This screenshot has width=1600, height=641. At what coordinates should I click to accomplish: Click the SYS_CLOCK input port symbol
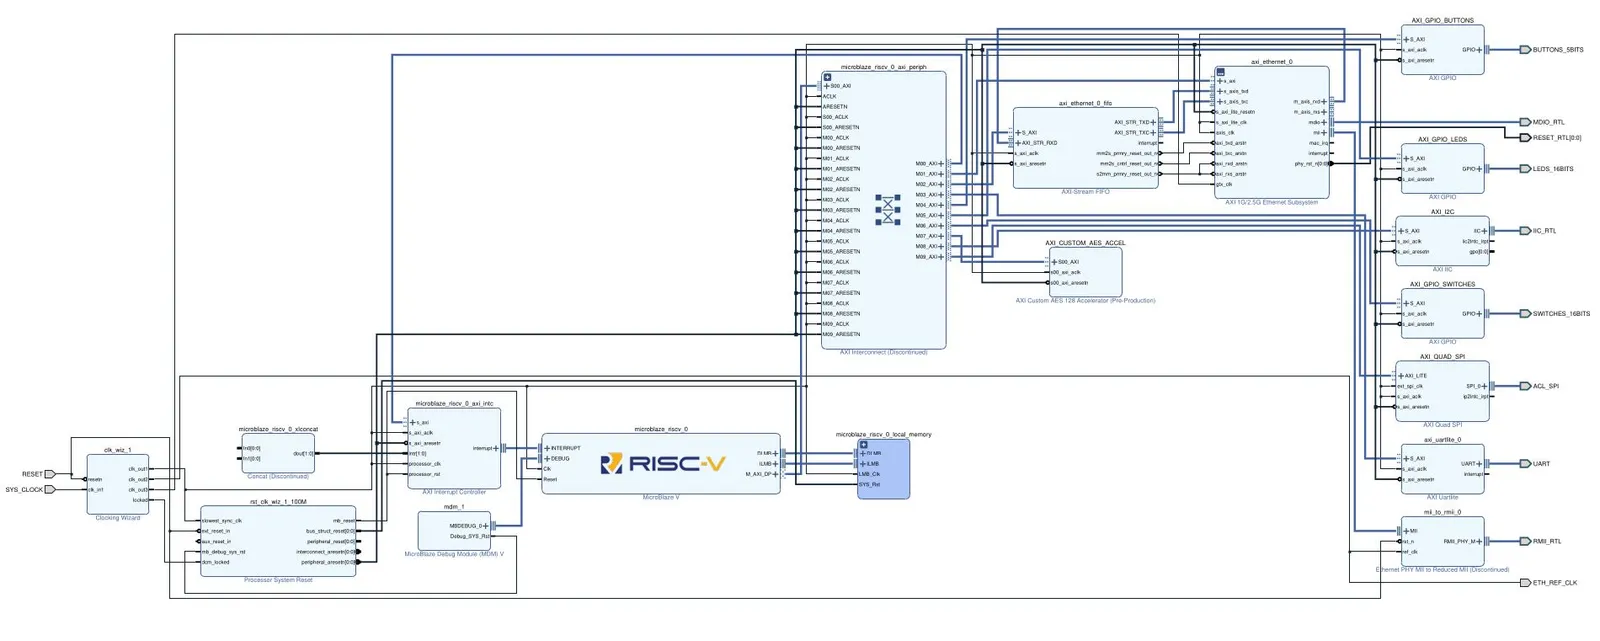50,490
